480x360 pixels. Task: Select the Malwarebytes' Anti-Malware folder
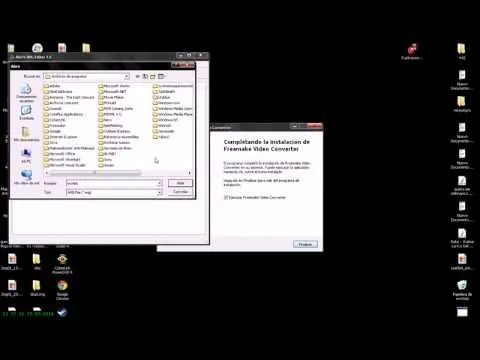69,148
